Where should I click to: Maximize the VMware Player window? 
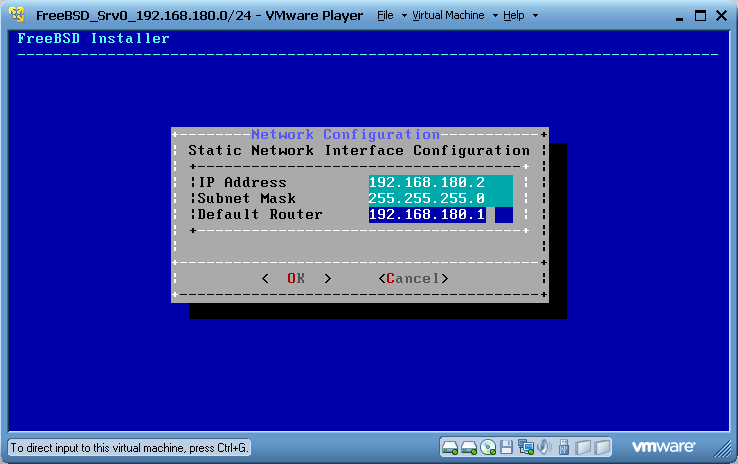pos(700,16)
